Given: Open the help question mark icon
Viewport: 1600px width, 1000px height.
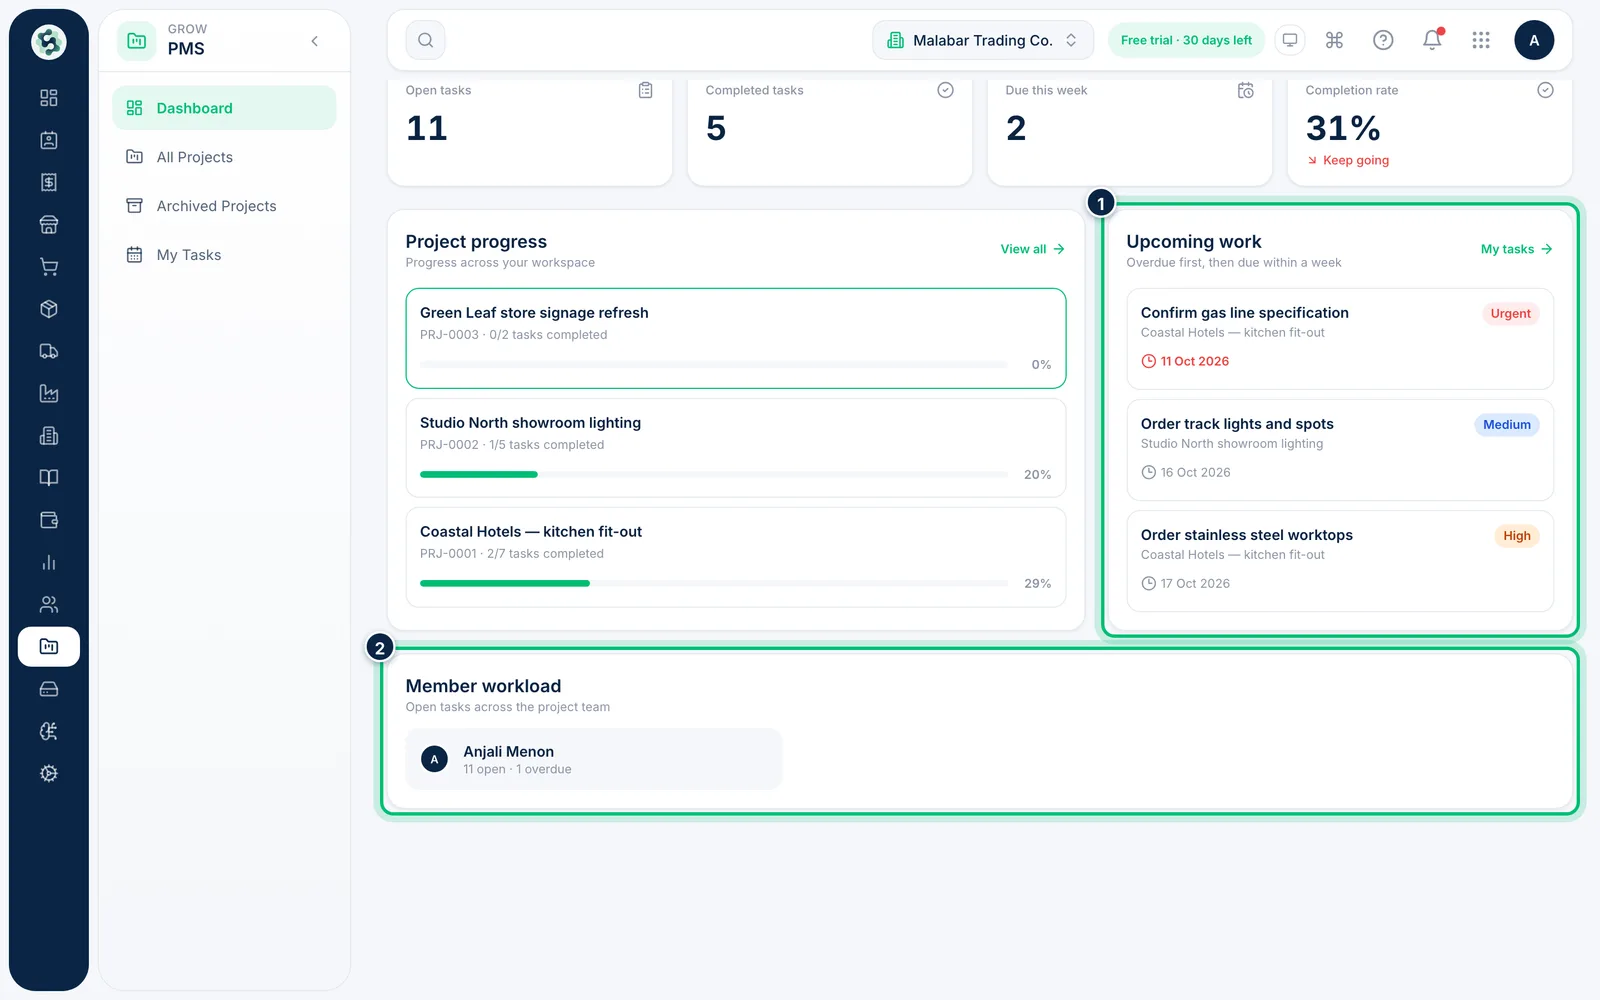Looking at the screenshot, I should [1383, 40].
